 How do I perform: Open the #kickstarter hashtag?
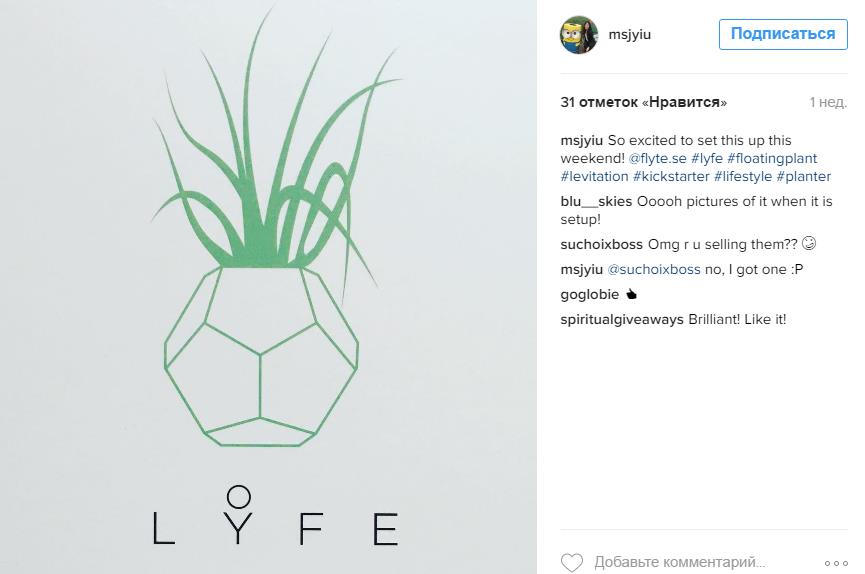pos(671,177)
